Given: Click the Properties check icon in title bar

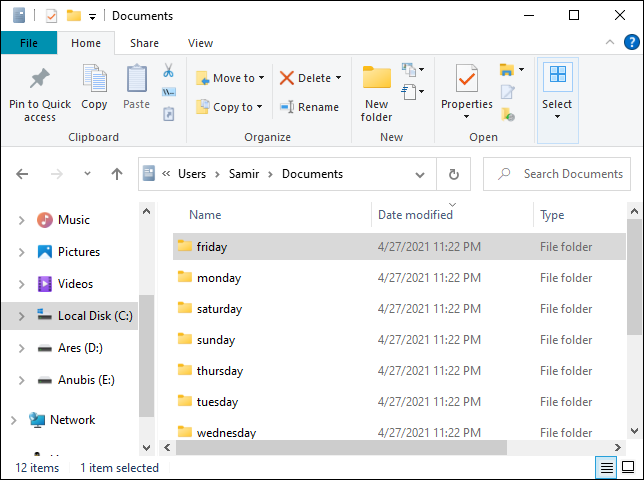Looking at the screenshot, I should (x=51, y=16).
